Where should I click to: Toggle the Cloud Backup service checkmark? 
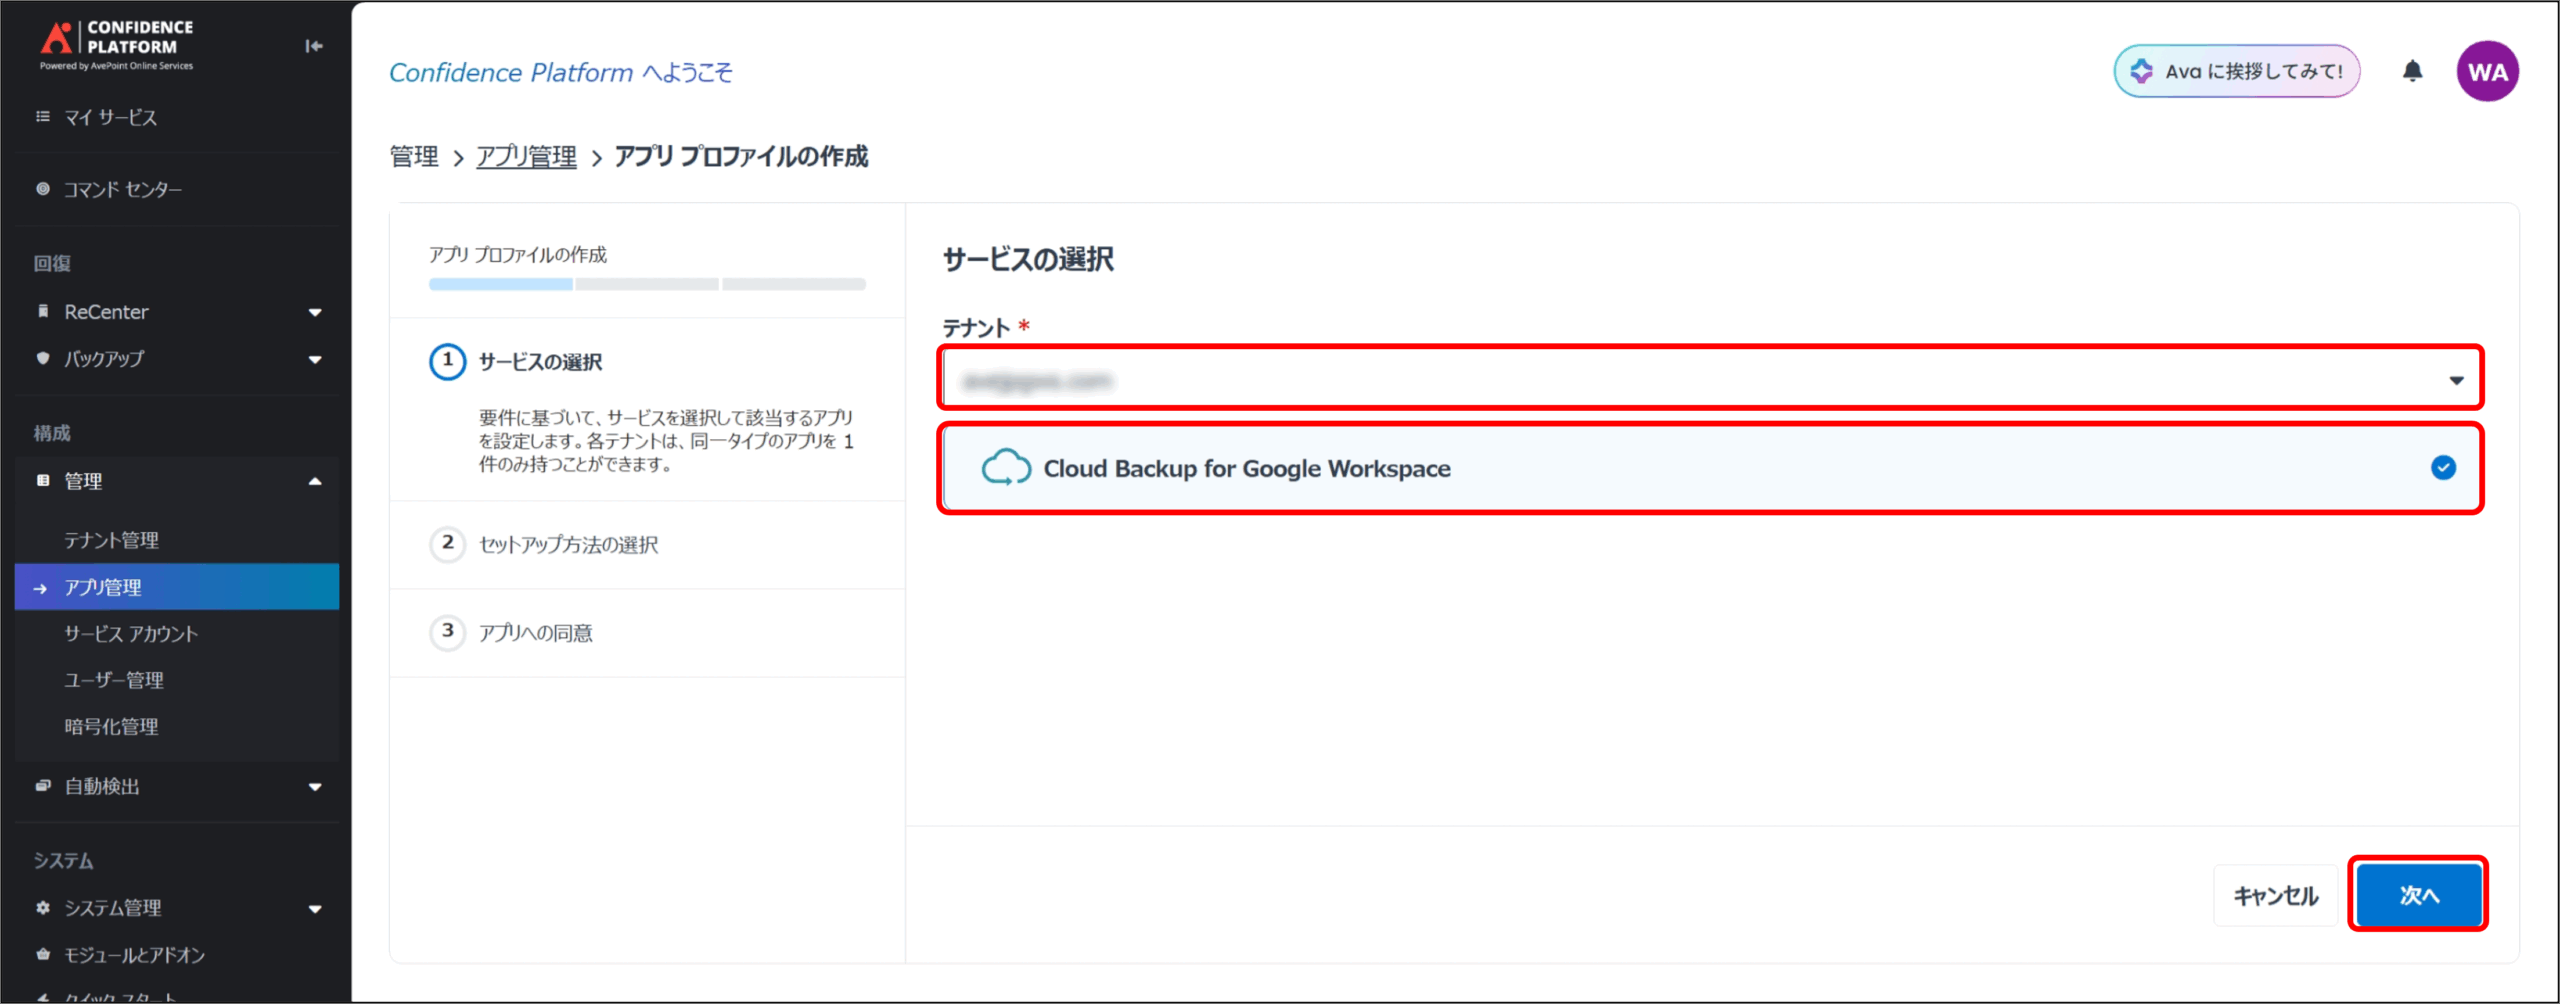2443,468
